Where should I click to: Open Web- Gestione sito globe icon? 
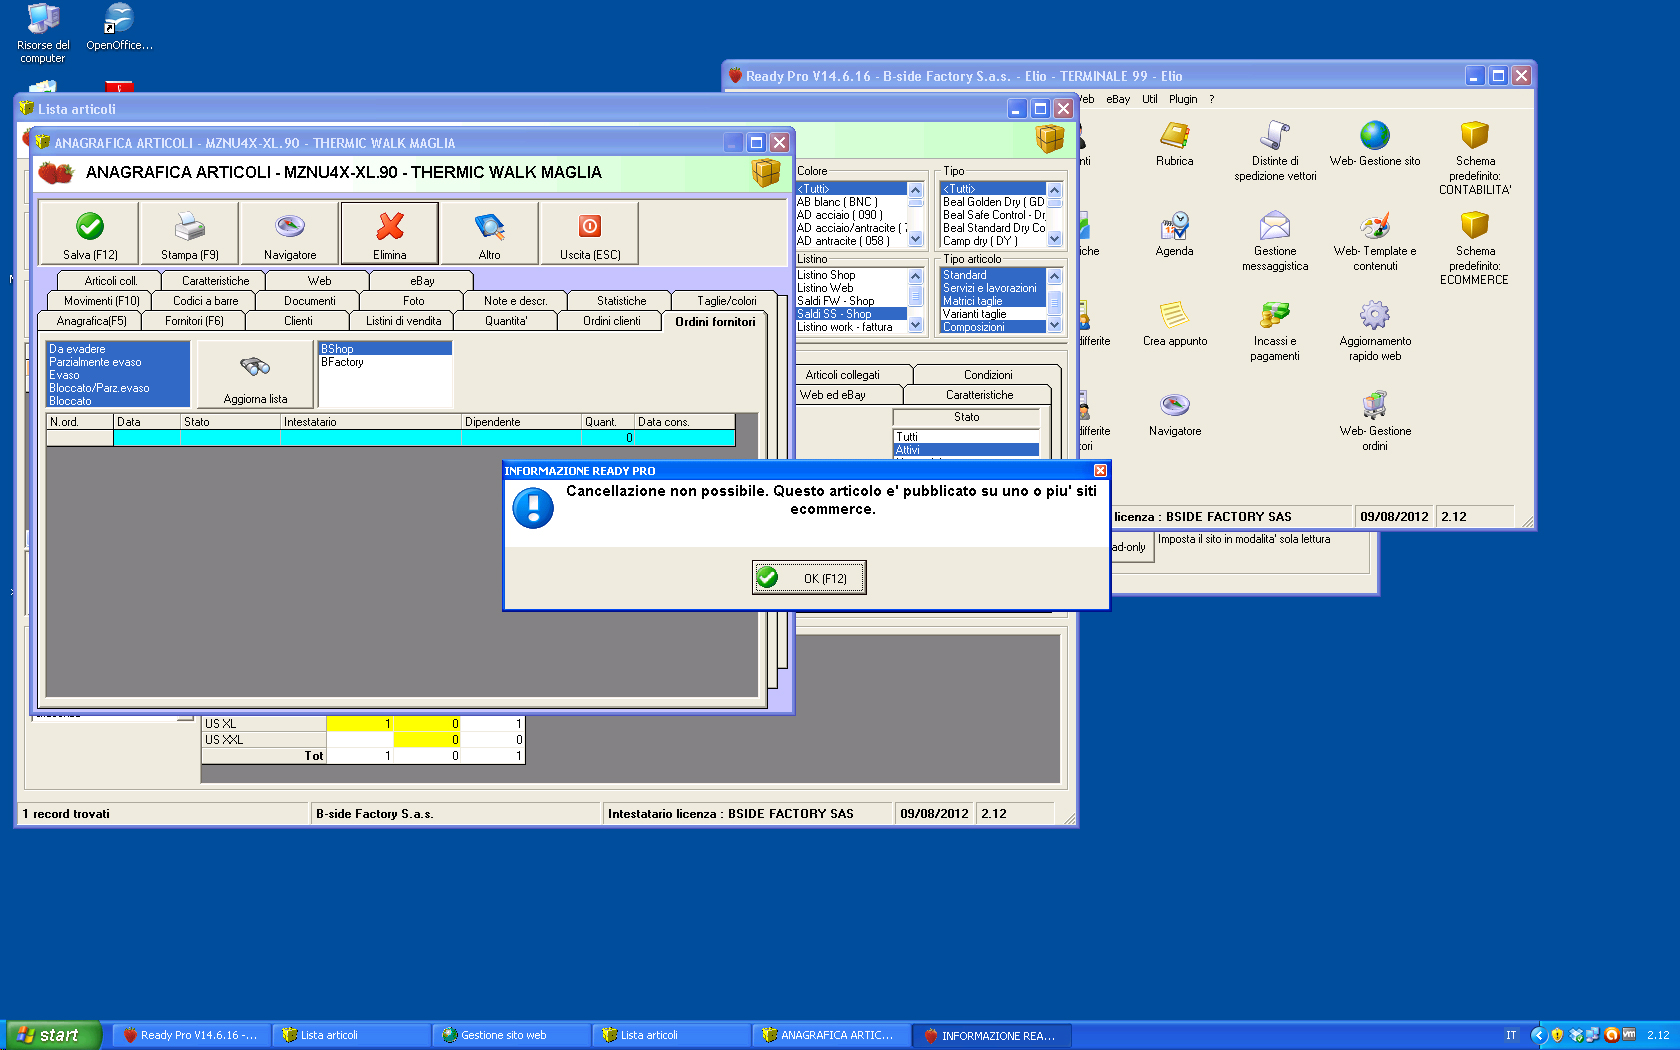[x=1375, y=135]
